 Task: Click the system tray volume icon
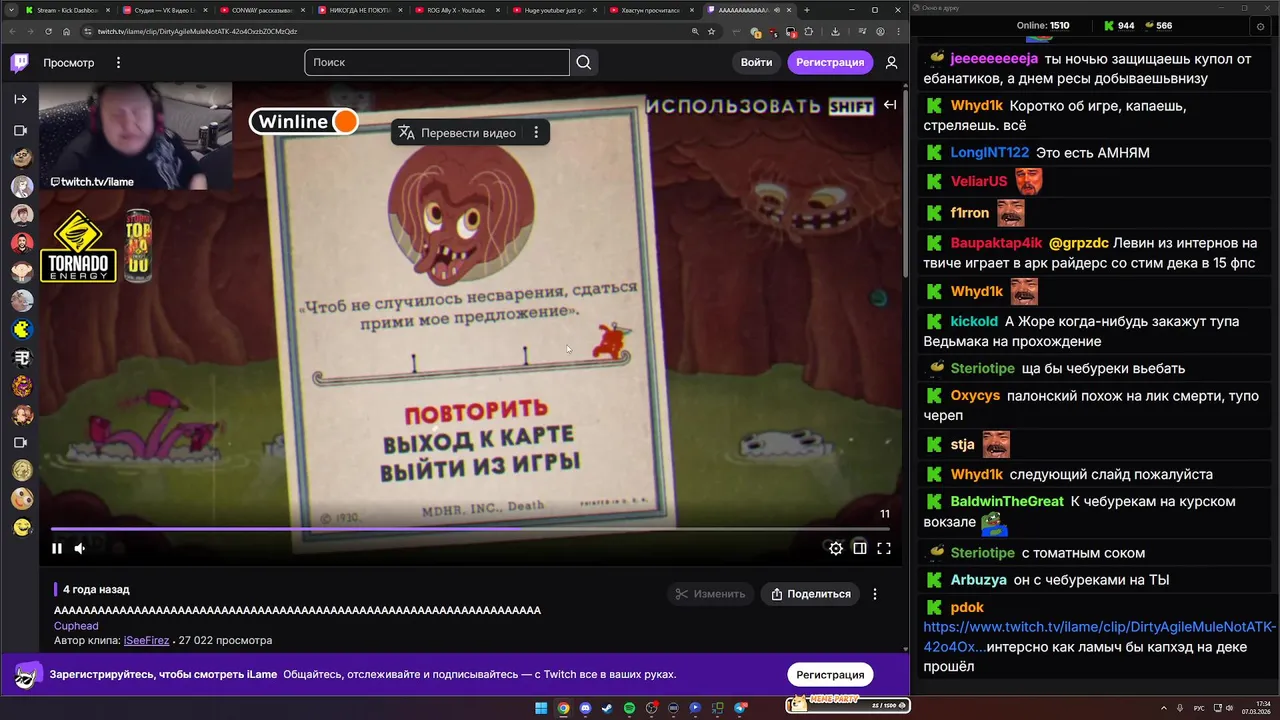(1229, 708)
